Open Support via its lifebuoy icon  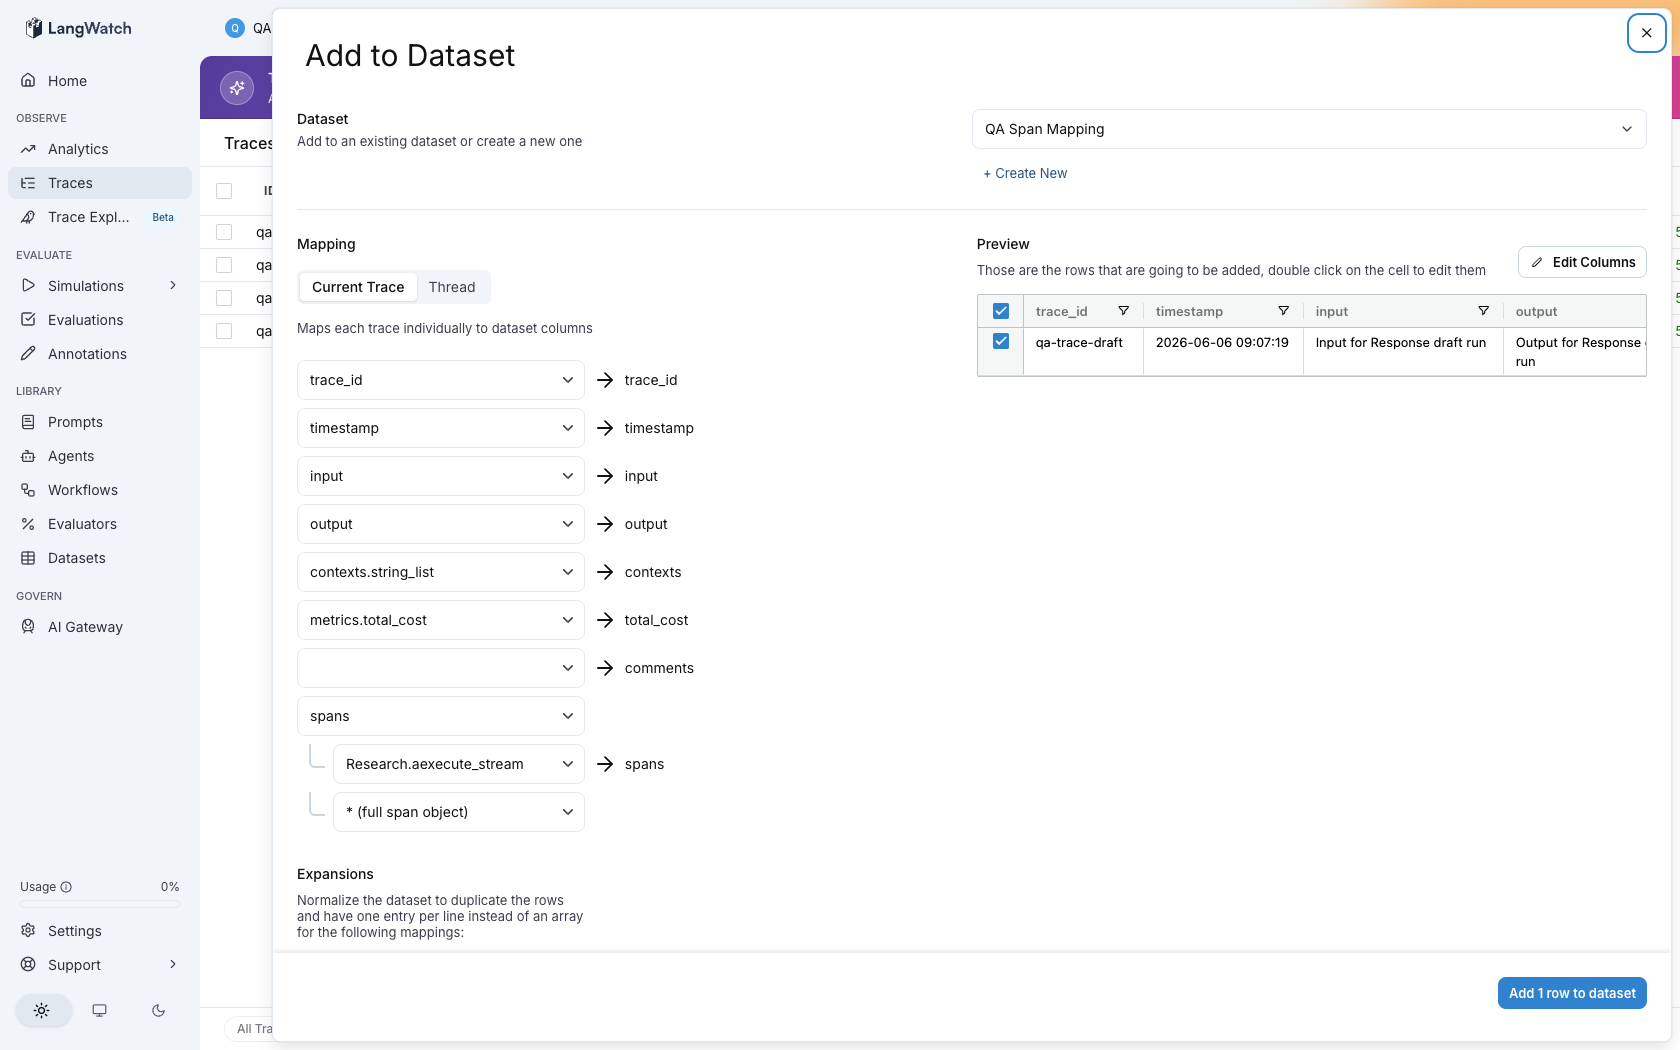click(28, 965)
